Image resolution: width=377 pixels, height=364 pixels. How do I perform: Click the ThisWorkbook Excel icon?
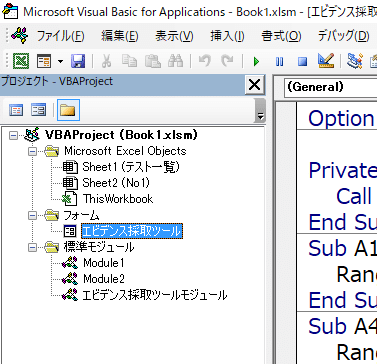(70, 199)
